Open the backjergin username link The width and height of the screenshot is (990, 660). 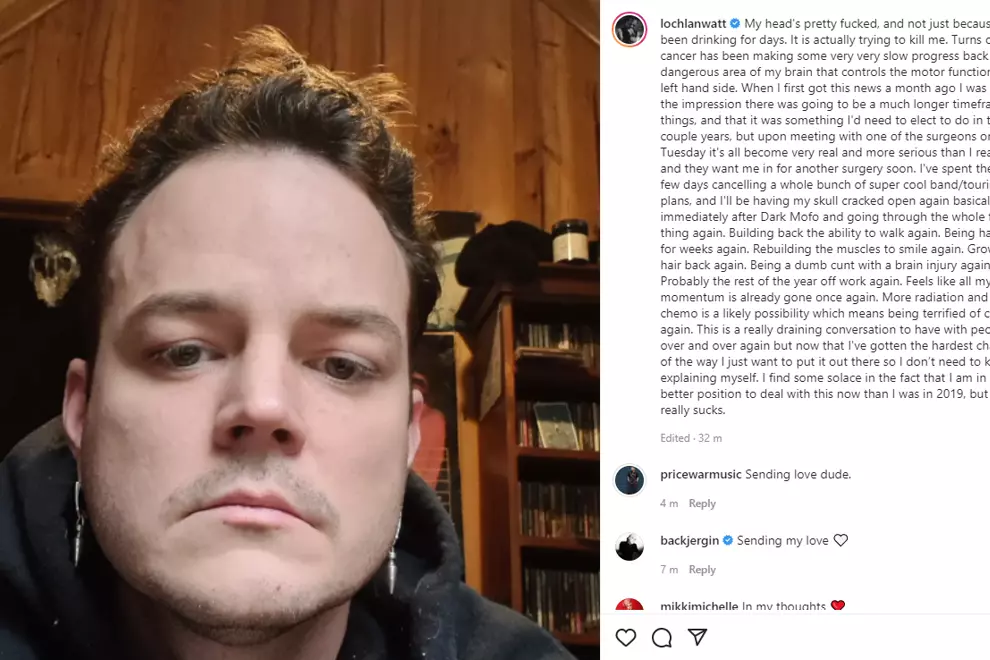(x=689, y=541)
